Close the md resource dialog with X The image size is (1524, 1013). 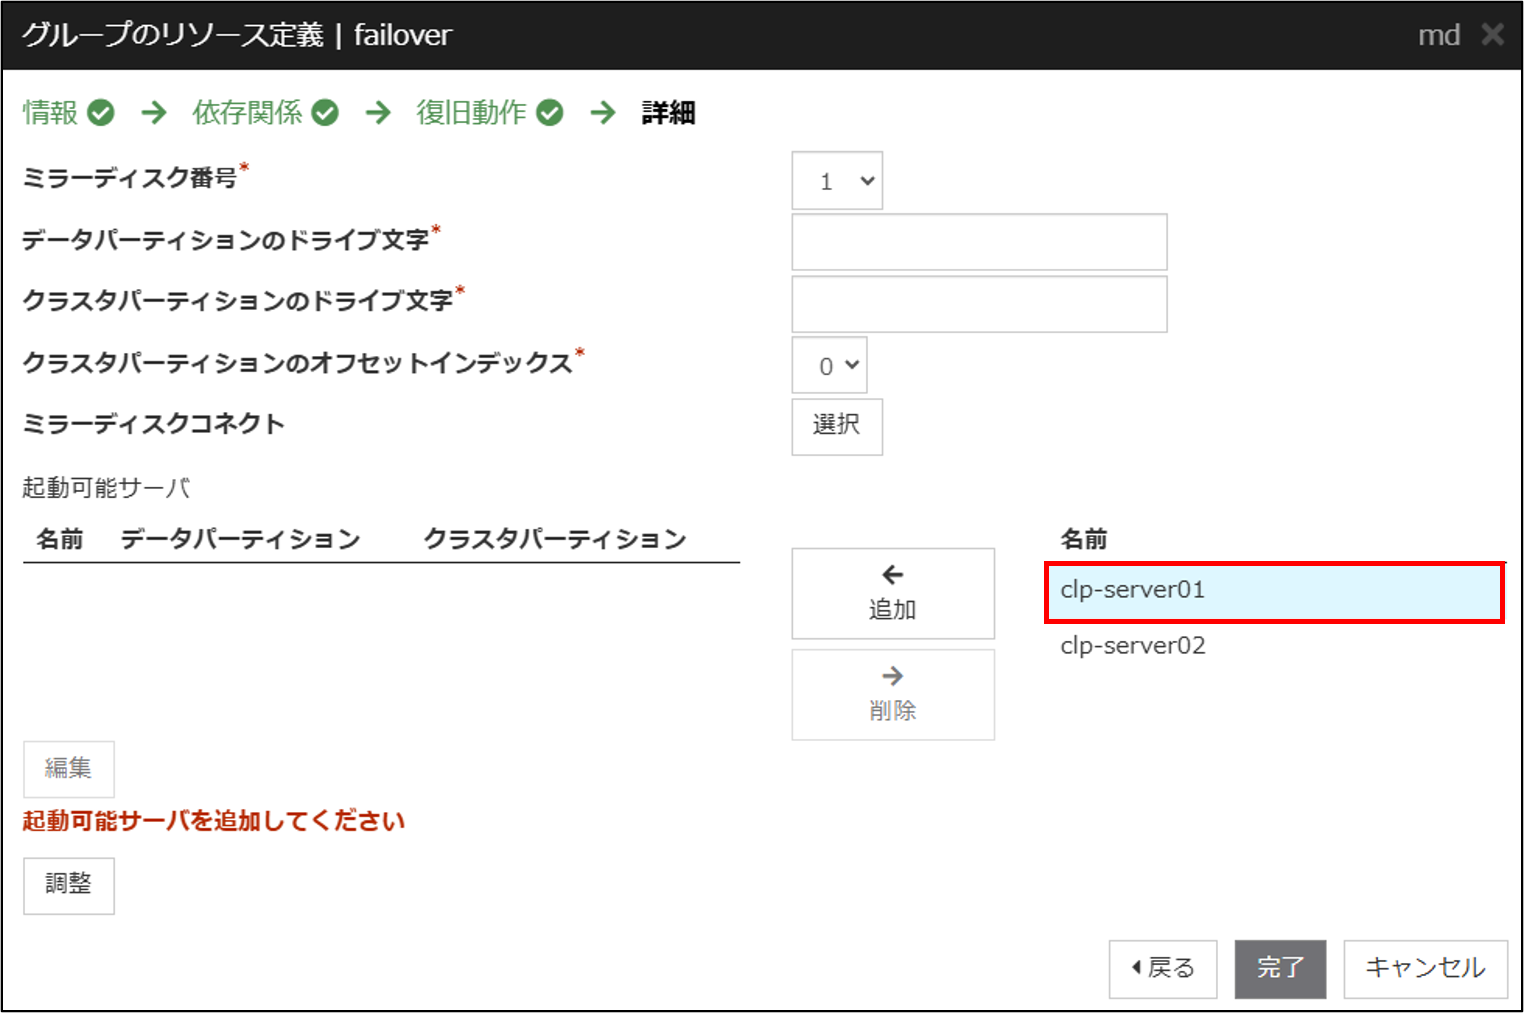(1492, 35)
